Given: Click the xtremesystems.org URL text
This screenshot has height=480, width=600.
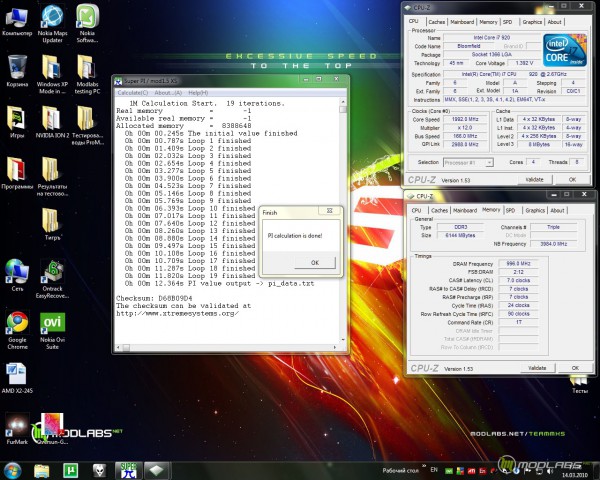Looking at the screenshot, I should coord(178,313).
